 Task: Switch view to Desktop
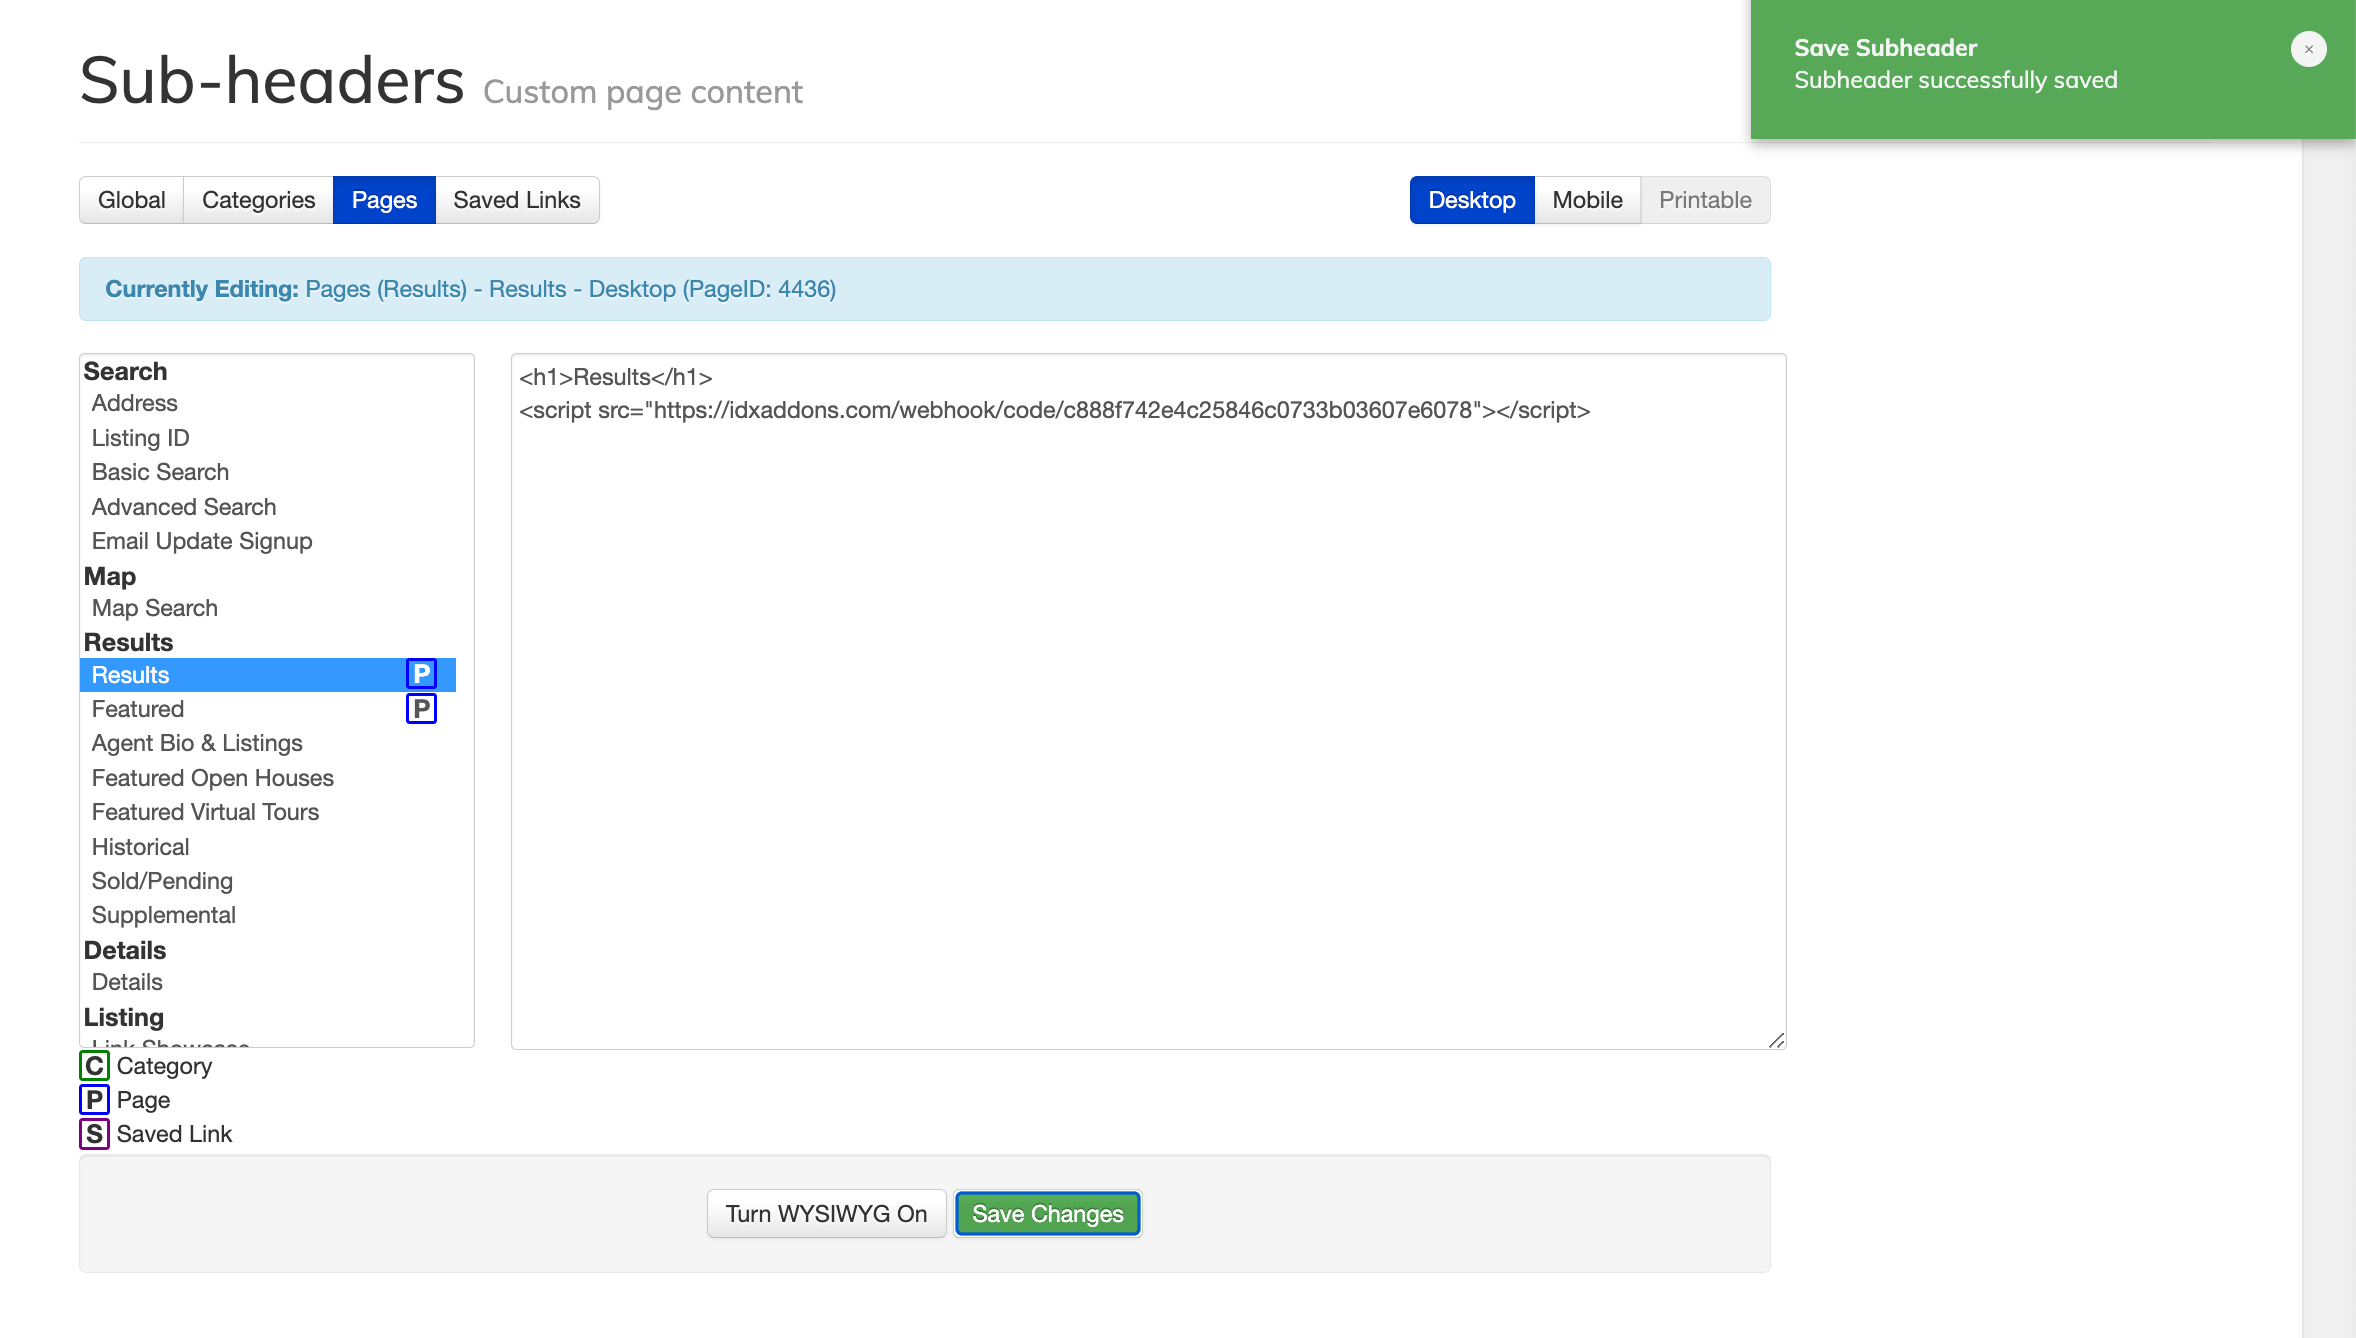click(x=1471, y=200)
